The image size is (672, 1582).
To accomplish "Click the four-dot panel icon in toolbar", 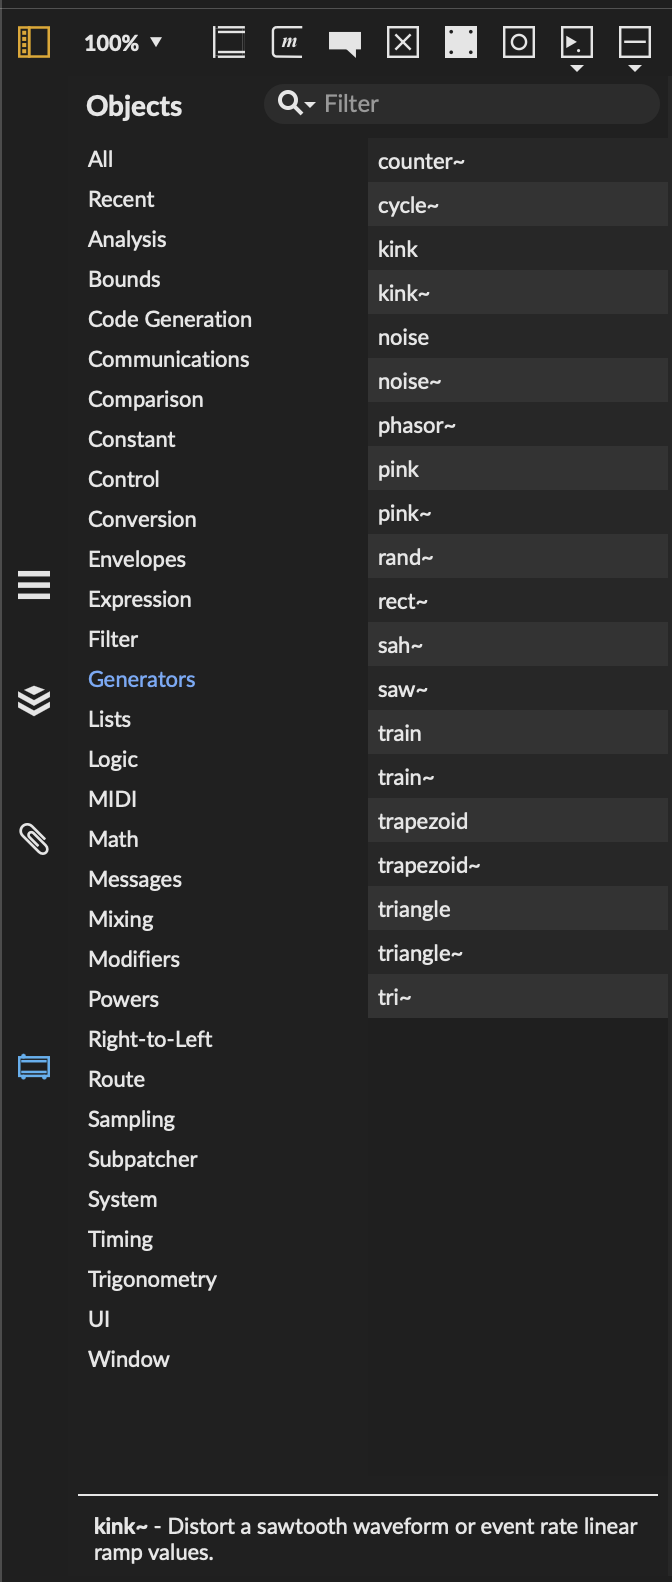I will 461,42.
